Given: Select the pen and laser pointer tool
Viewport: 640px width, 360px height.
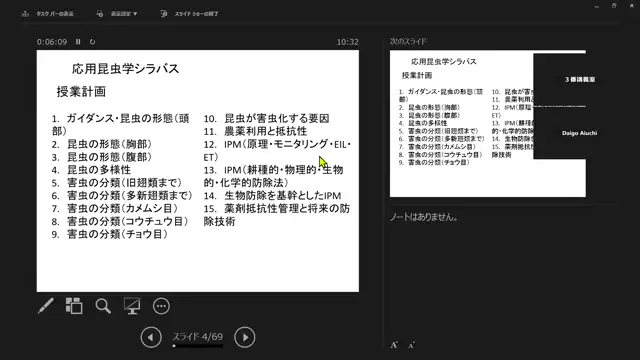Looking at the screenshot, I should 46,306.
